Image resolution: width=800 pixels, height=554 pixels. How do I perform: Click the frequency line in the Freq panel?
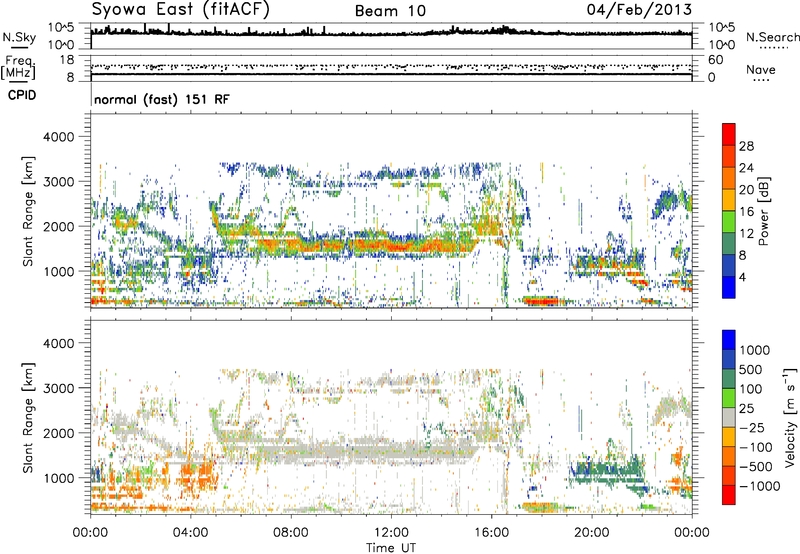click(x=391, y=74)
